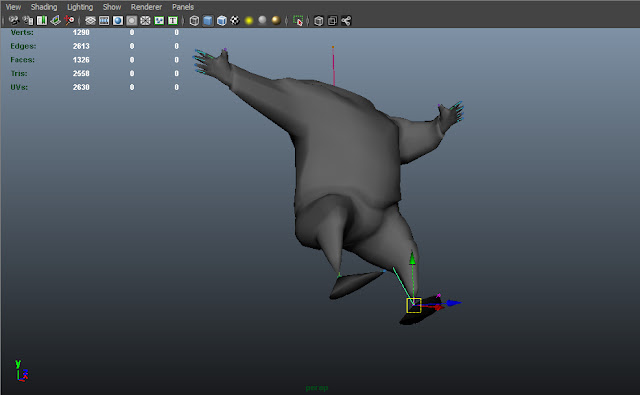Click the XYZ axis indicator in the corner
The height and width of the screenshot is (395, 640).
pos(21,371)
